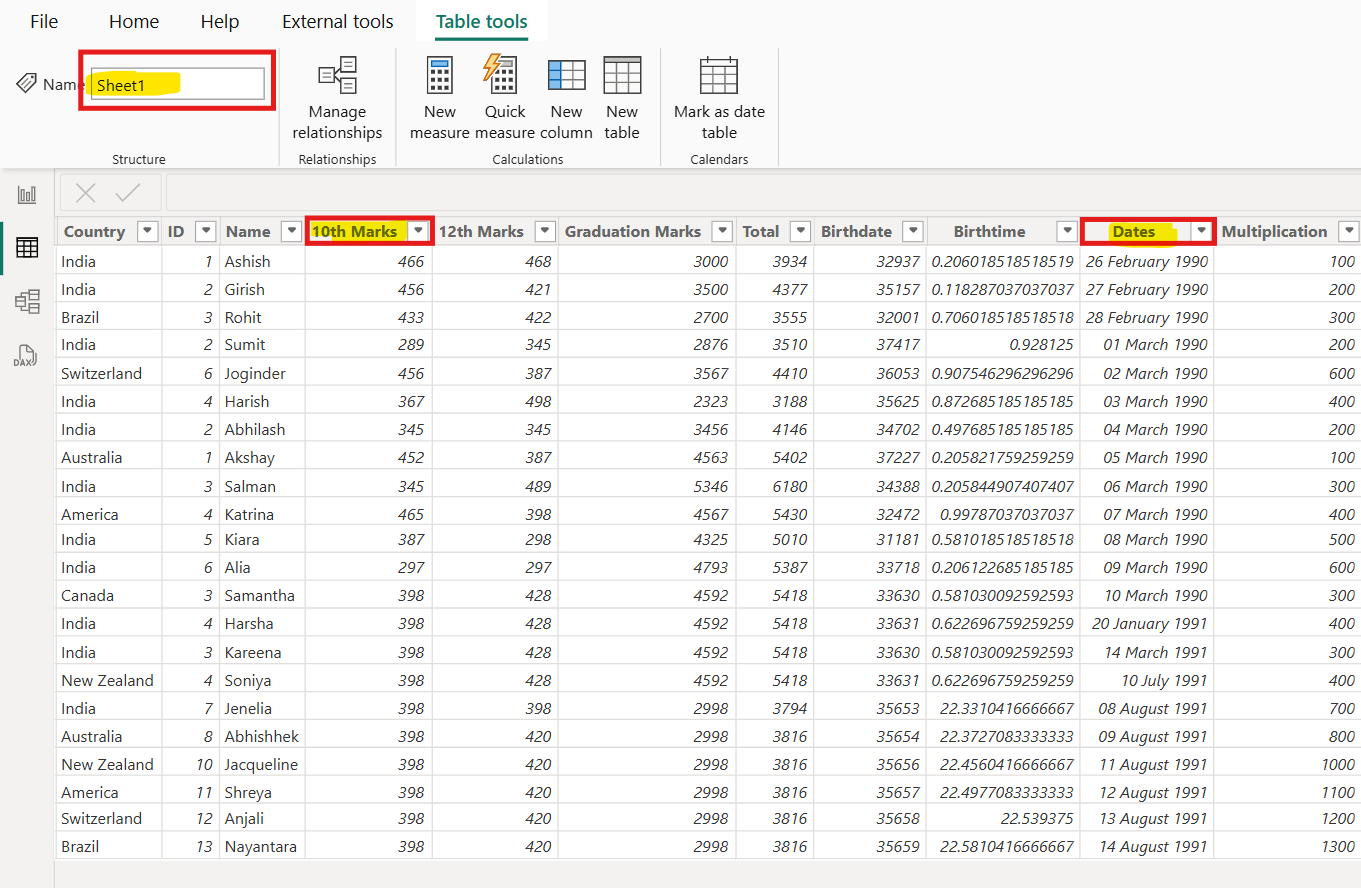This screenshot has width=1361, height=888.
Task: Select the Sheet1 table name field
Action: point(176,84)
